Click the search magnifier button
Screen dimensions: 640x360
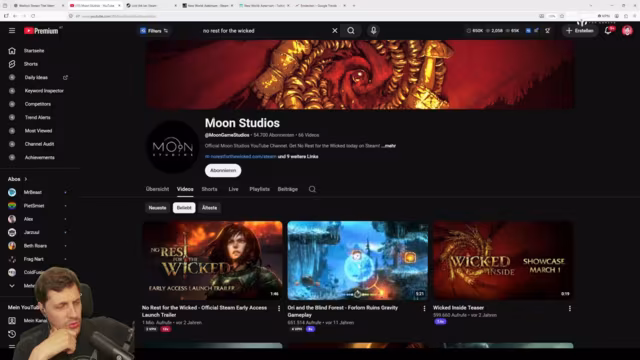351,31
